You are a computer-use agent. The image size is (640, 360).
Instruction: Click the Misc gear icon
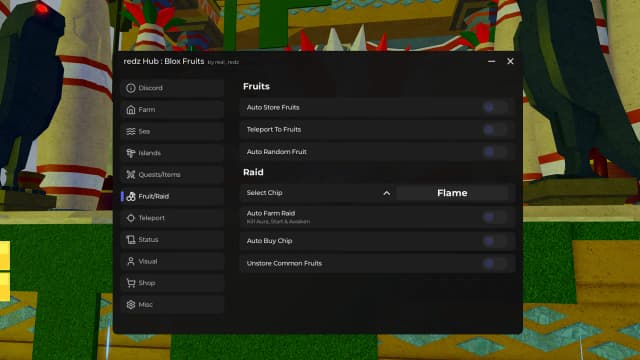coord(131,304)
